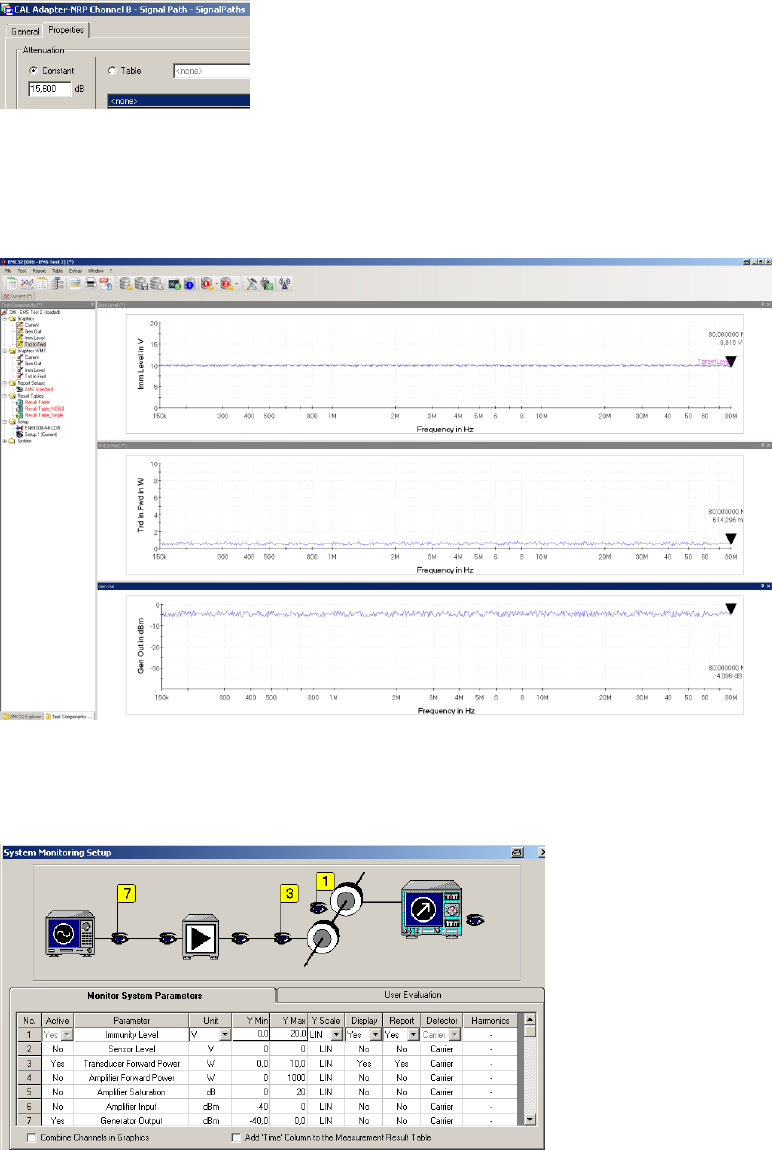Toggle the eye monitor under label 7

tap(120, 937)
